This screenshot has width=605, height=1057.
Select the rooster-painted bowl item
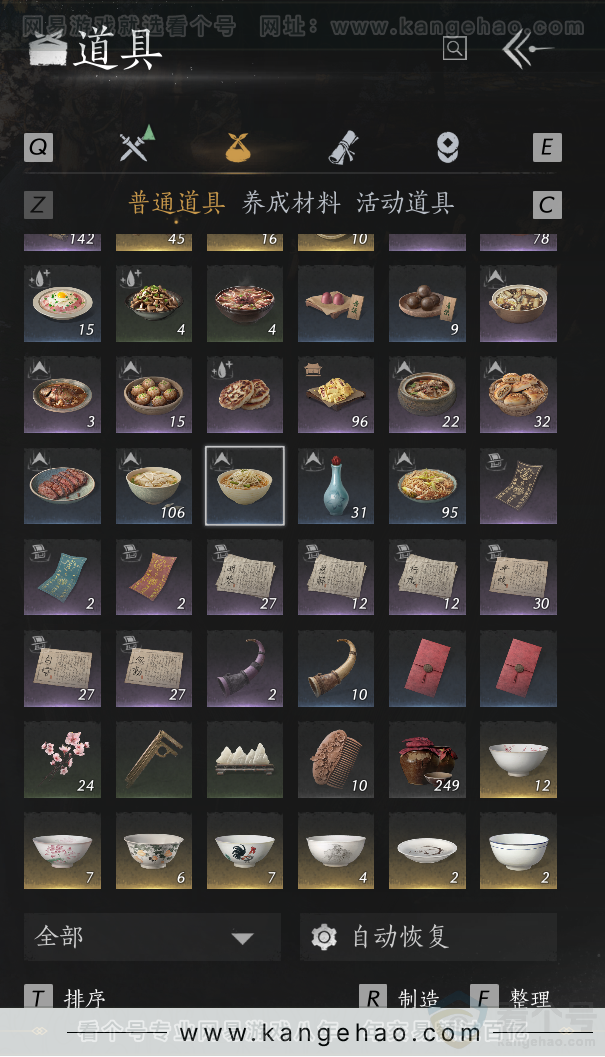pos(245,850)
